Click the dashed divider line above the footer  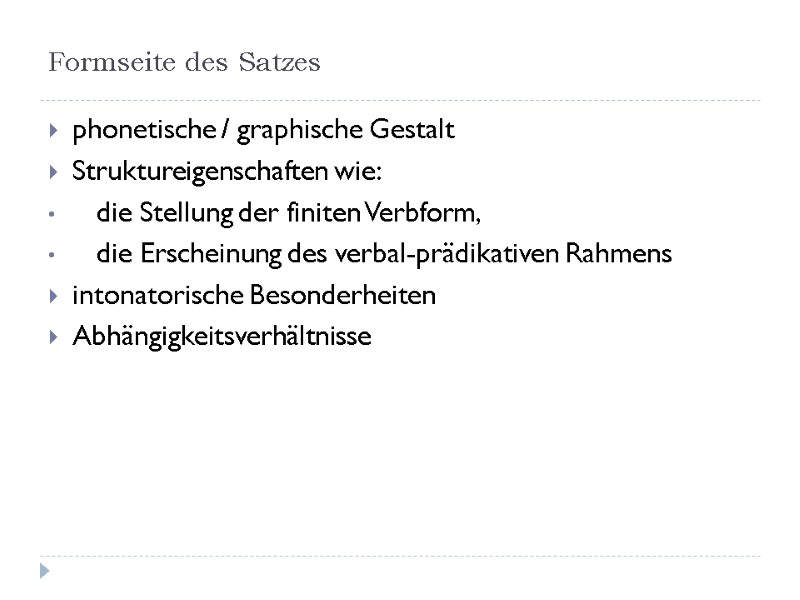point(400,556)
